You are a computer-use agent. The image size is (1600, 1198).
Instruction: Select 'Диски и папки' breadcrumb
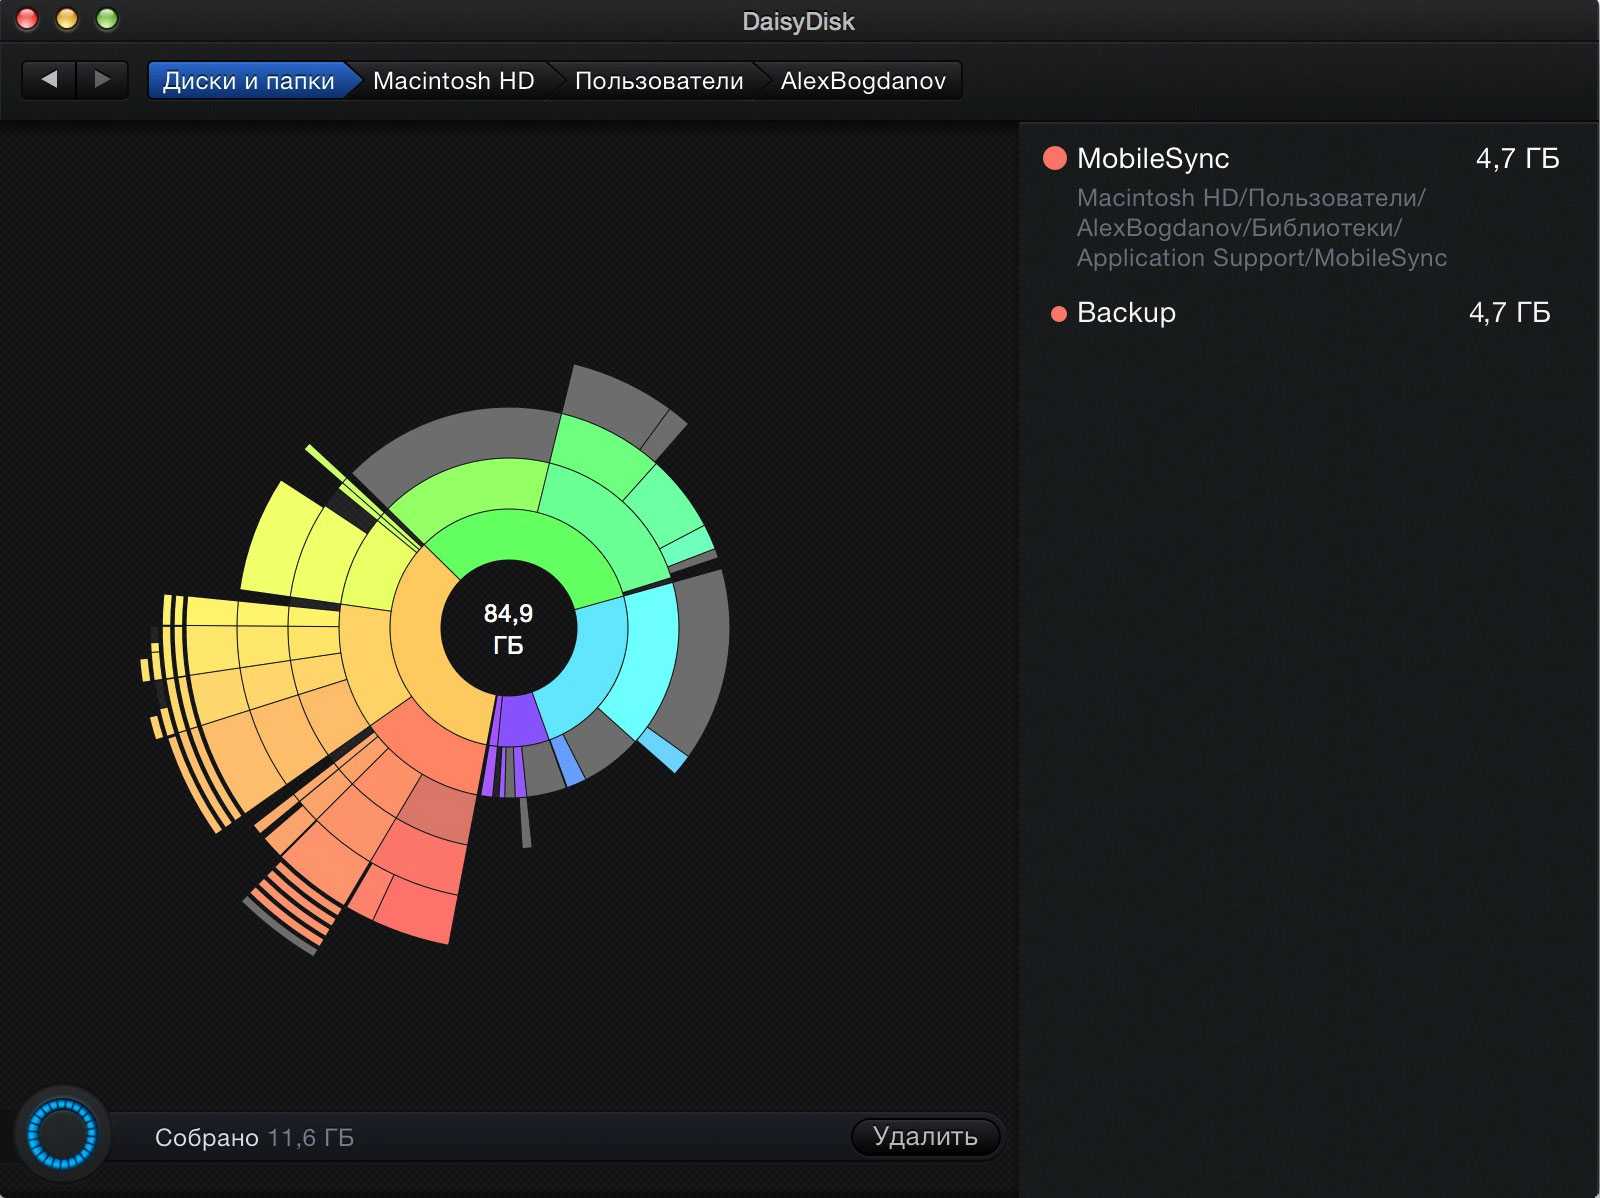[248, 81]
